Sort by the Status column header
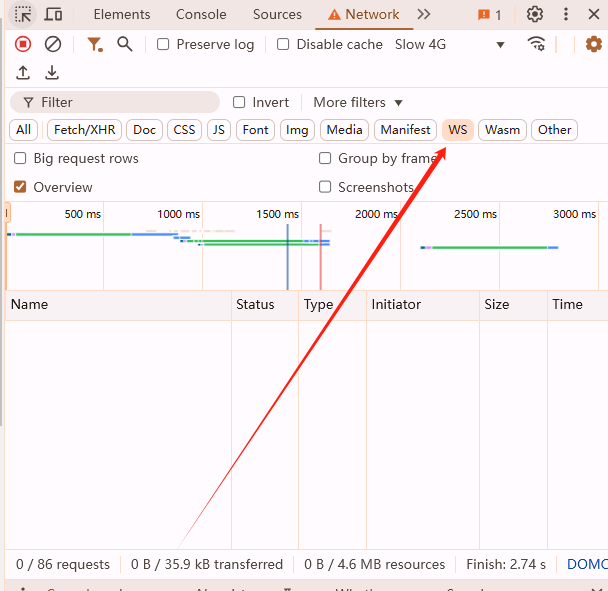608x591 pixels. tap(265, 305)
